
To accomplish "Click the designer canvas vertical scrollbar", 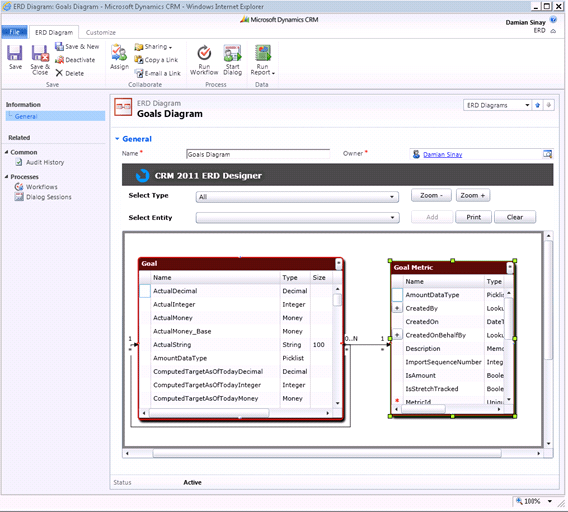I will point(548,300).
